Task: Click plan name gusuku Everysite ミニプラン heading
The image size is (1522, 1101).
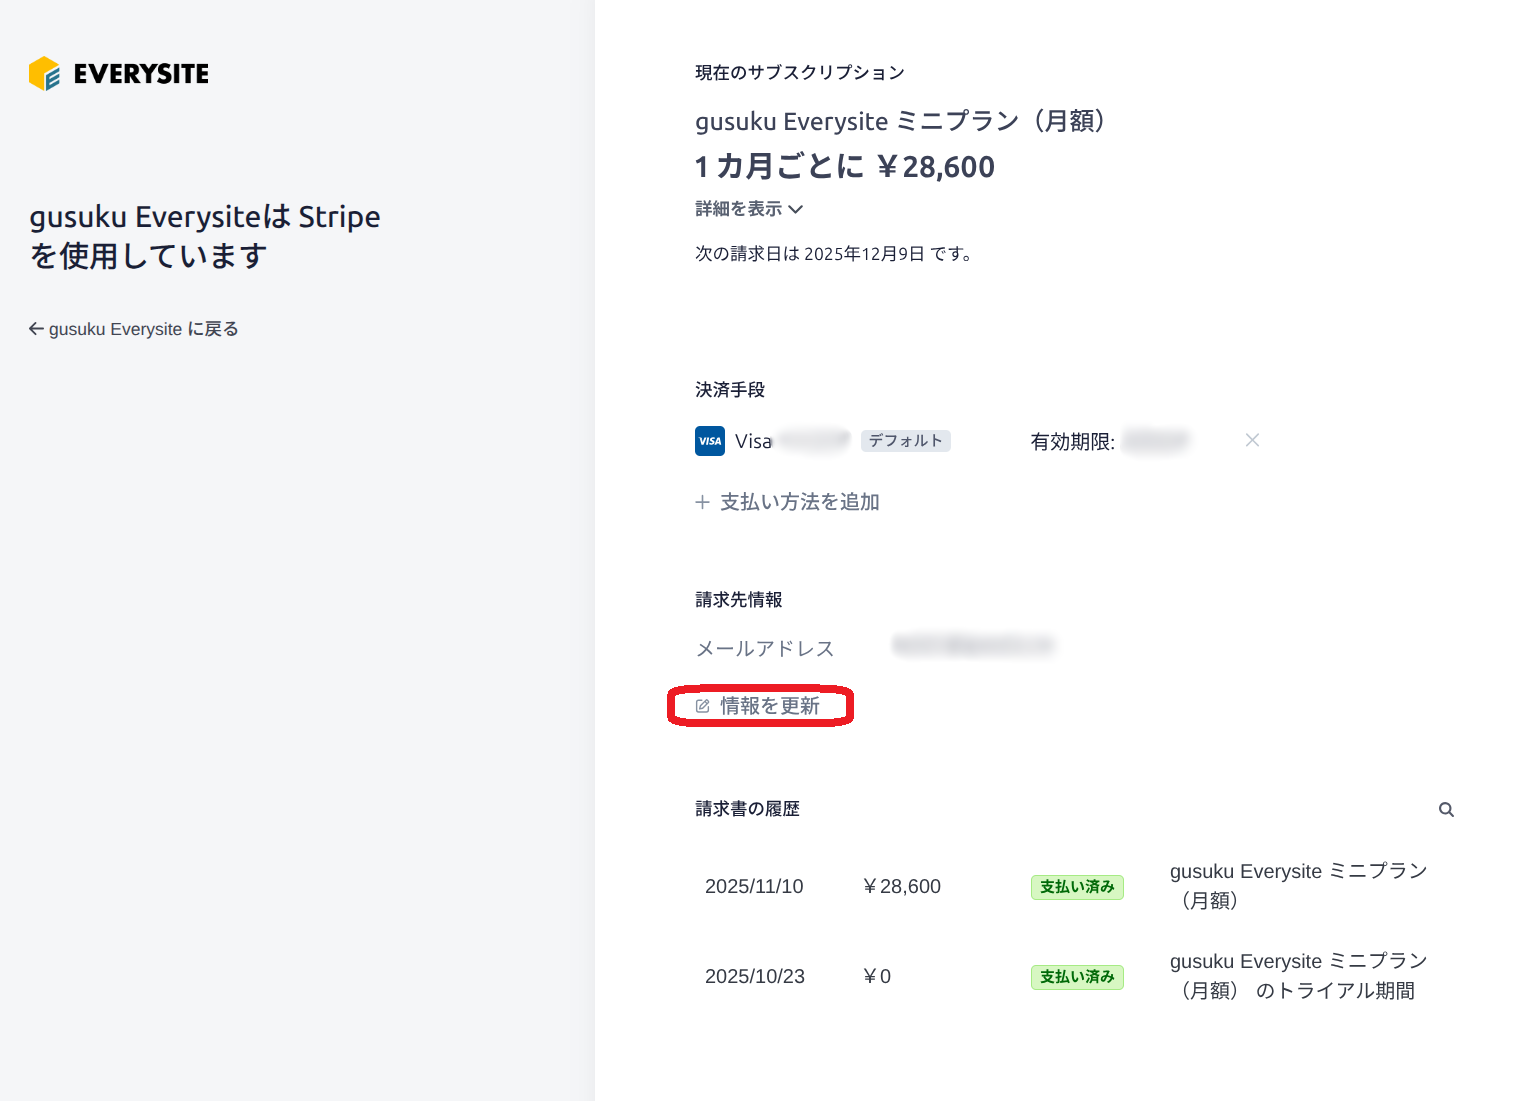Action: pos(901,121)
